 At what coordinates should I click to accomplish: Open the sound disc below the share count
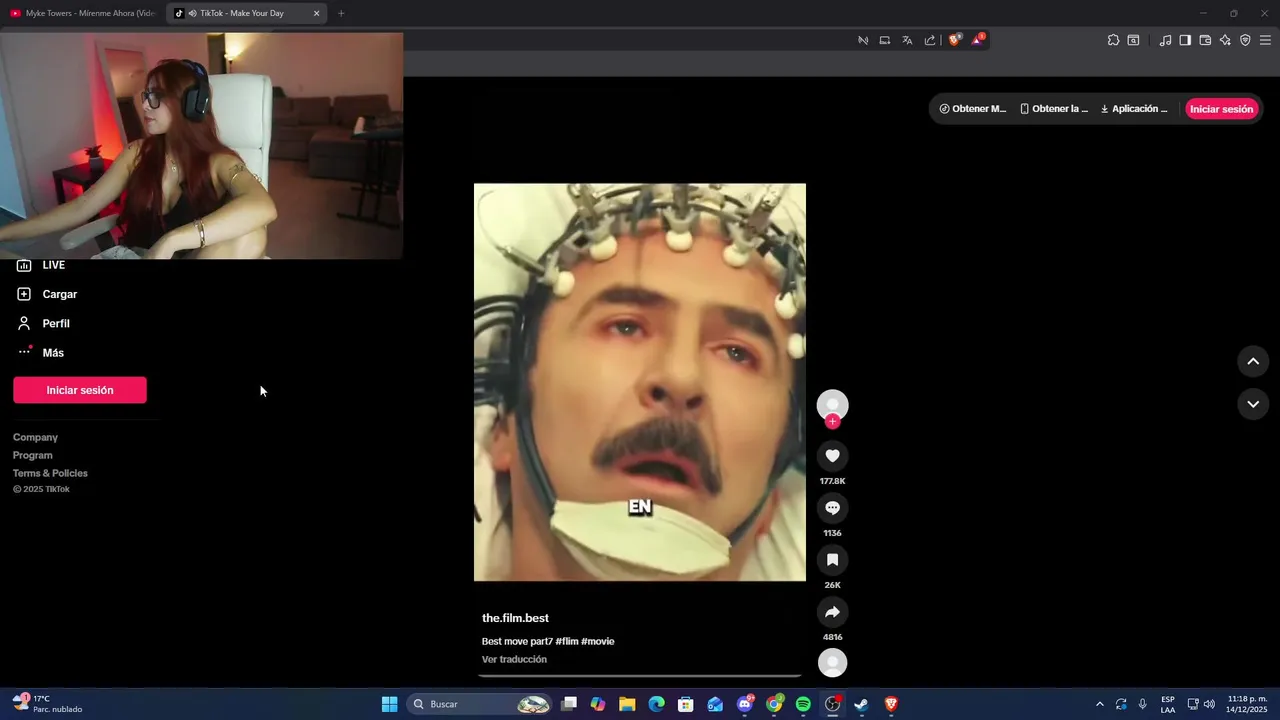832,662
